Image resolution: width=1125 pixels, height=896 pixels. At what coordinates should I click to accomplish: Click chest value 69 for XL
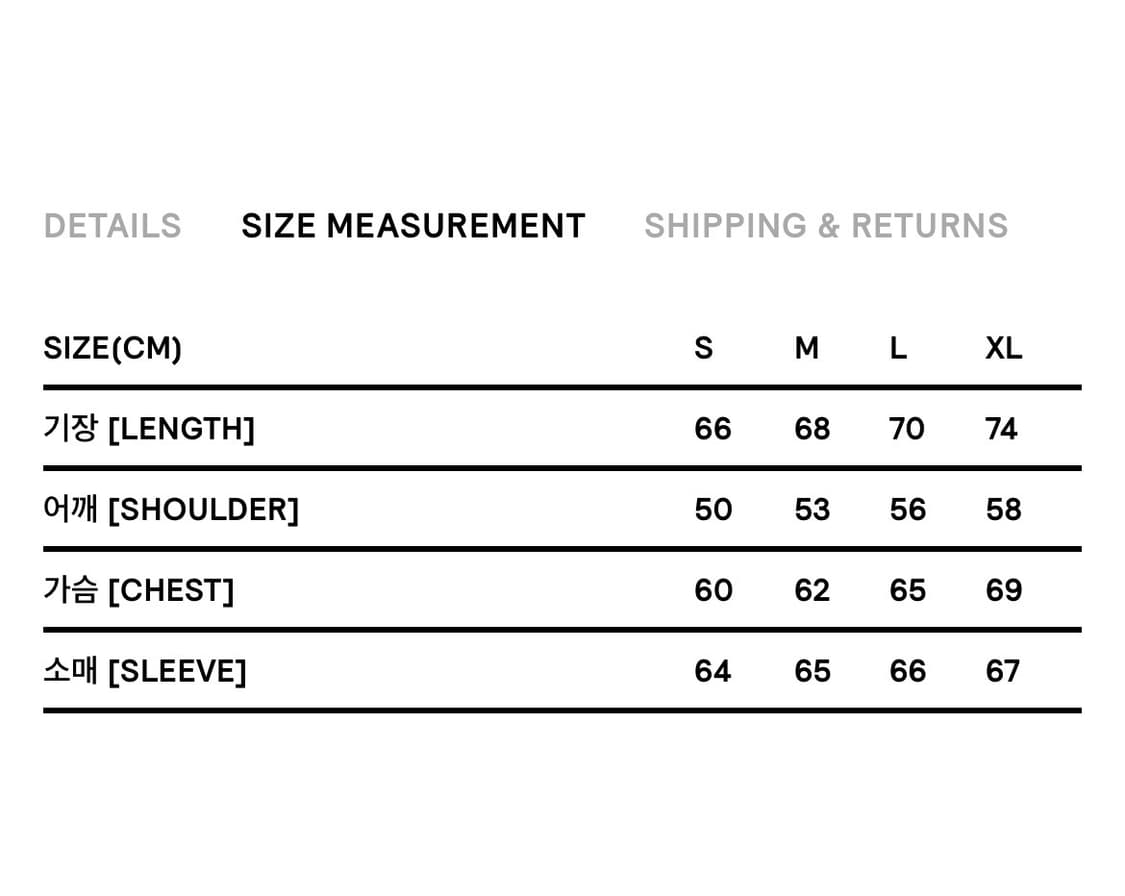1004,590
